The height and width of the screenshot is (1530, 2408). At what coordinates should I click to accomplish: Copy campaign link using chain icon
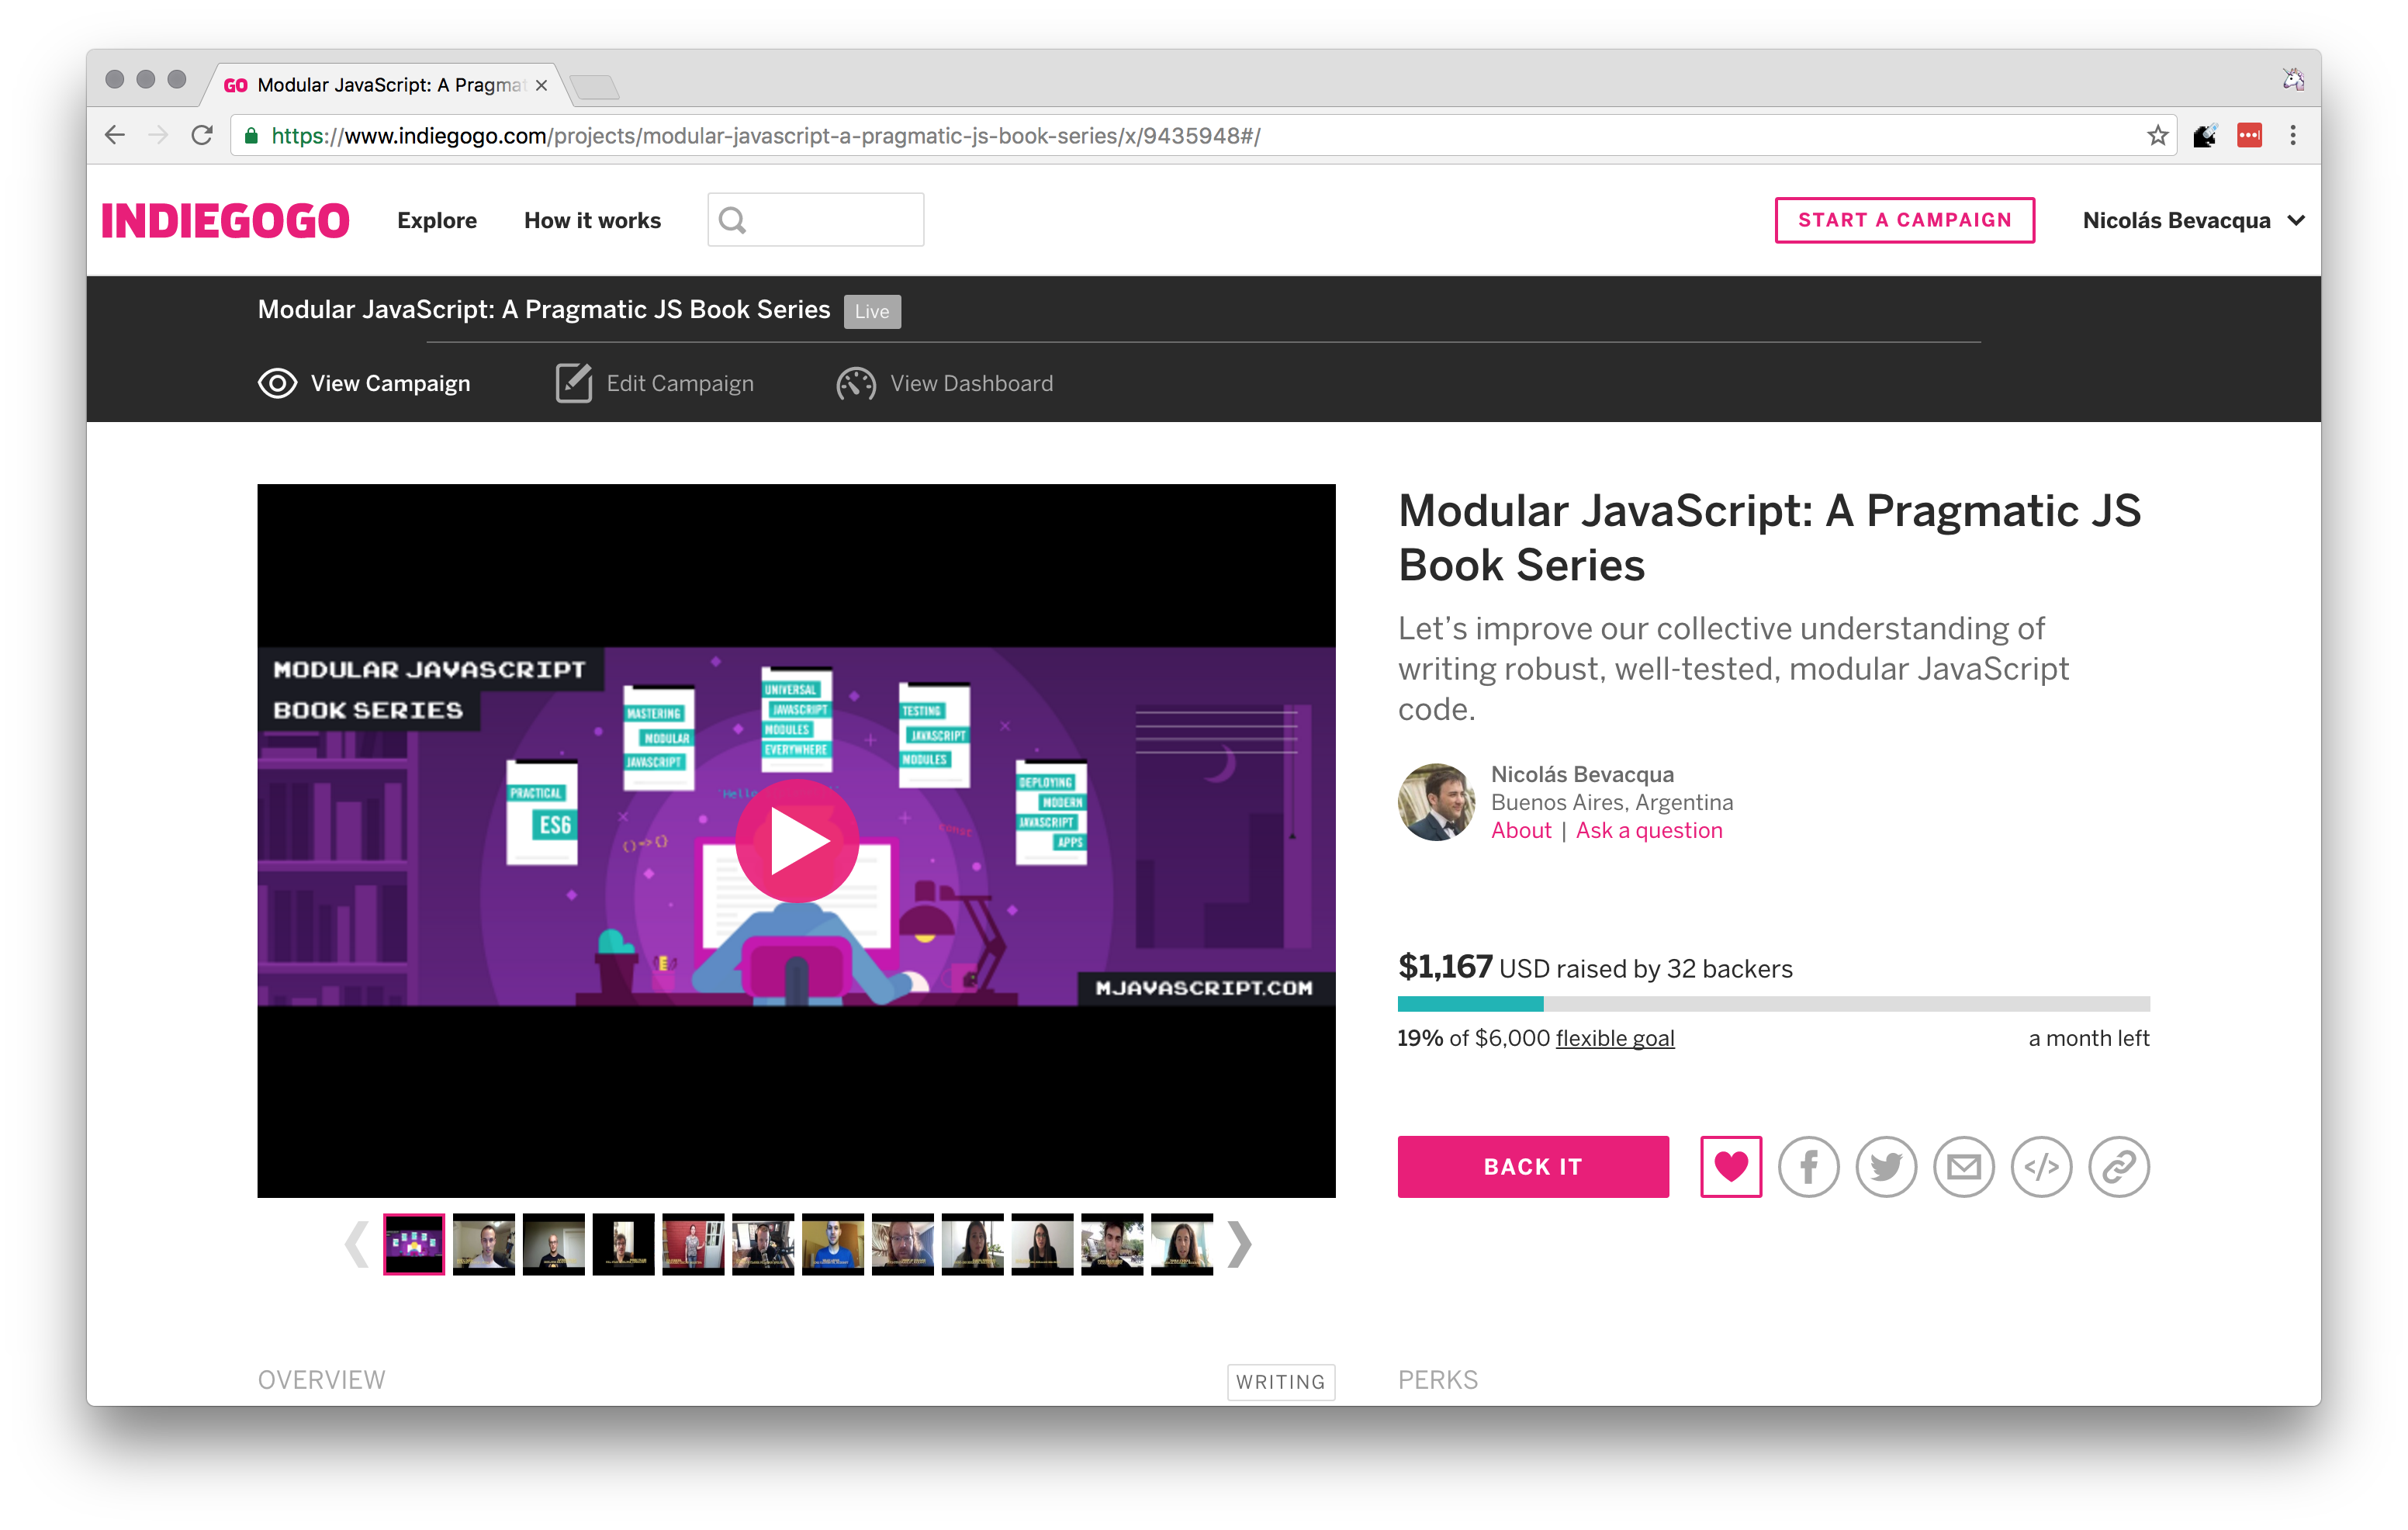[x=2118, y=1166]
